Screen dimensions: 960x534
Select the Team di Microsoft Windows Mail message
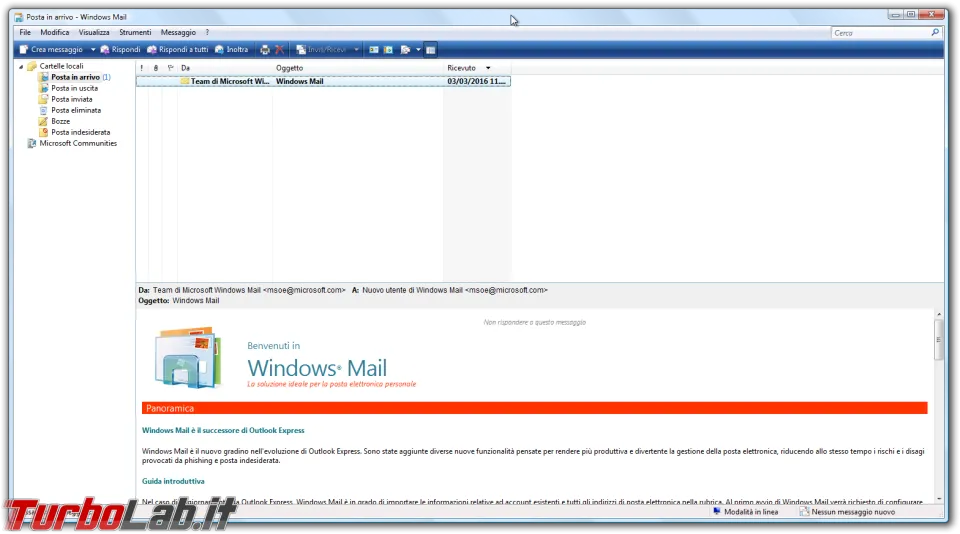(323, 81)
